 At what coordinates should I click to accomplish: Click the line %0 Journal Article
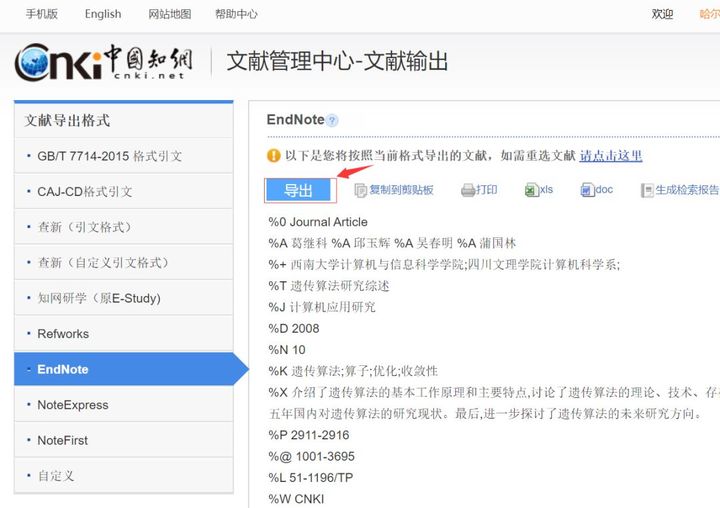[x=318, y=222]
